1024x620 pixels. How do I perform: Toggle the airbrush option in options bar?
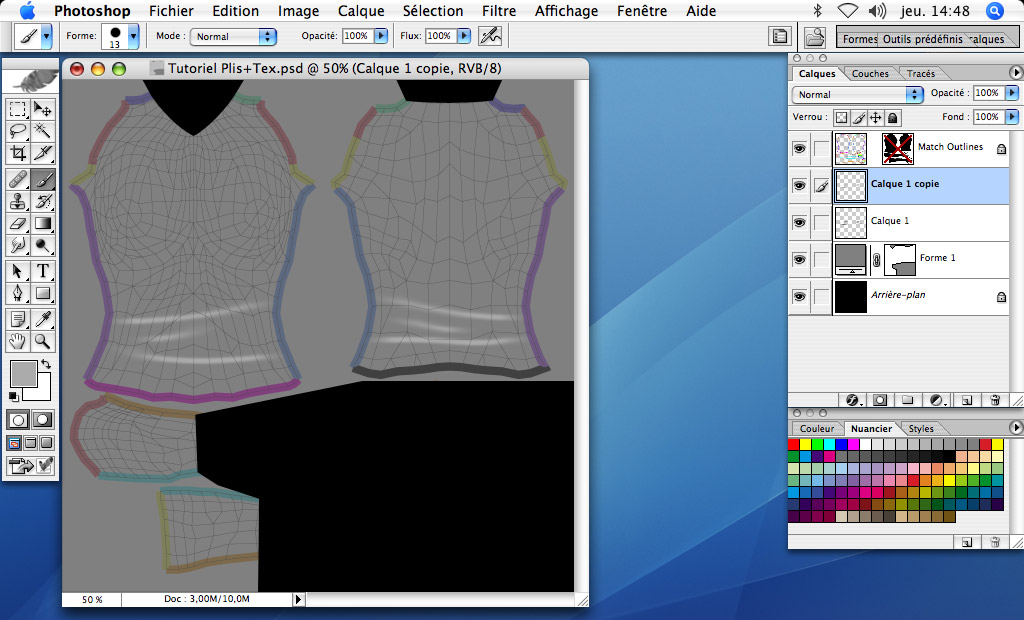[x=490, y=36]
